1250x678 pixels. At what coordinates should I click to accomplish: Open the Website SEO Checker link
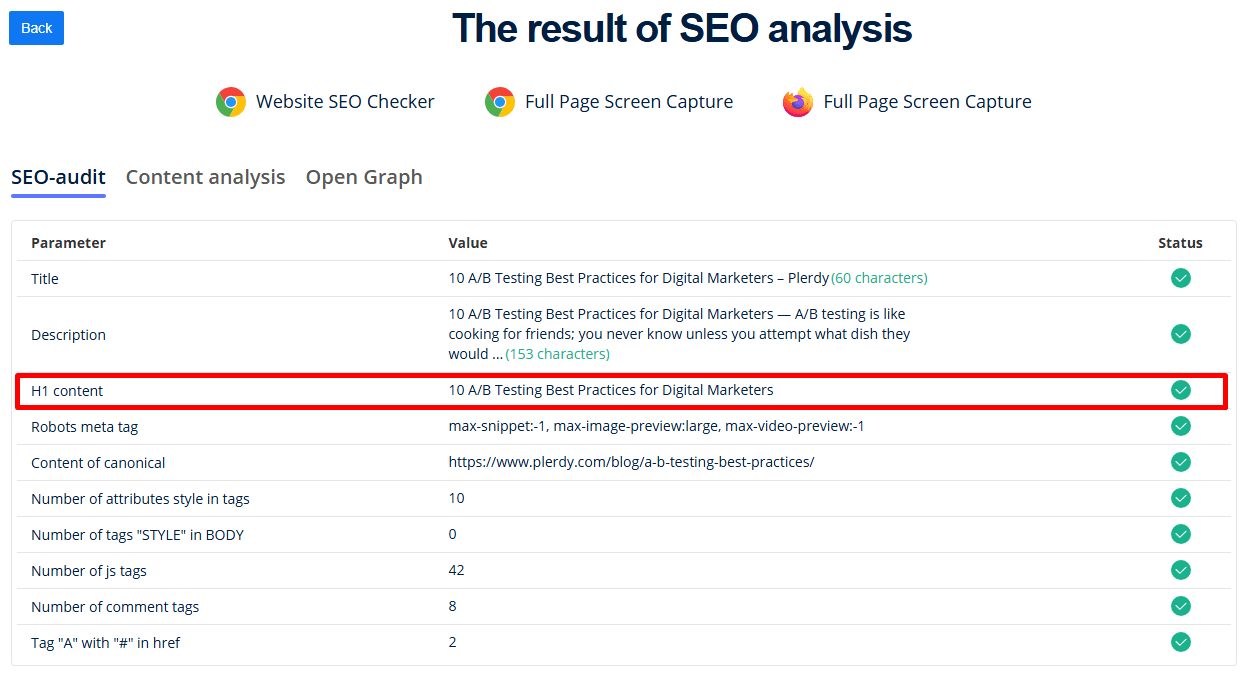pyautogui.click(x=345, y=102)
